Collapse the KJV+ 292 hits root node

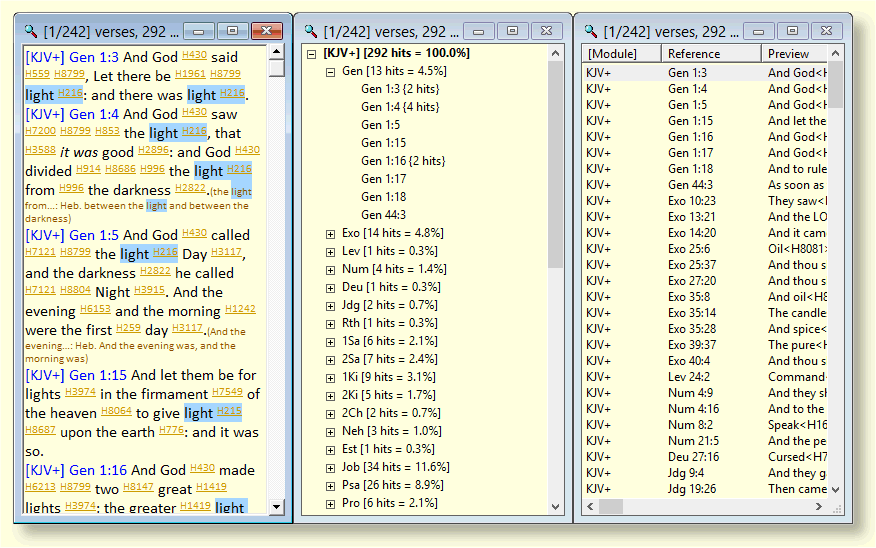[312, 54]
